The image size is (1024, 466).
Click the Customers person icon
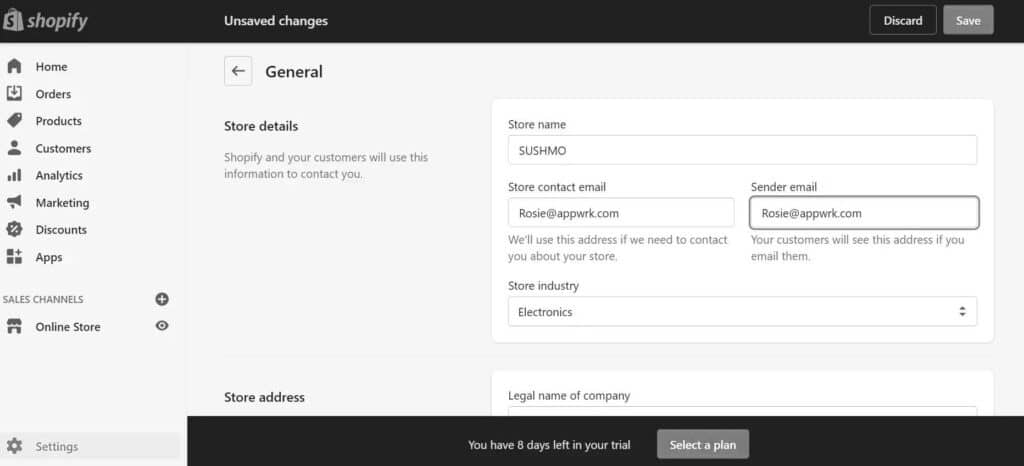click(x=14, y=148)
